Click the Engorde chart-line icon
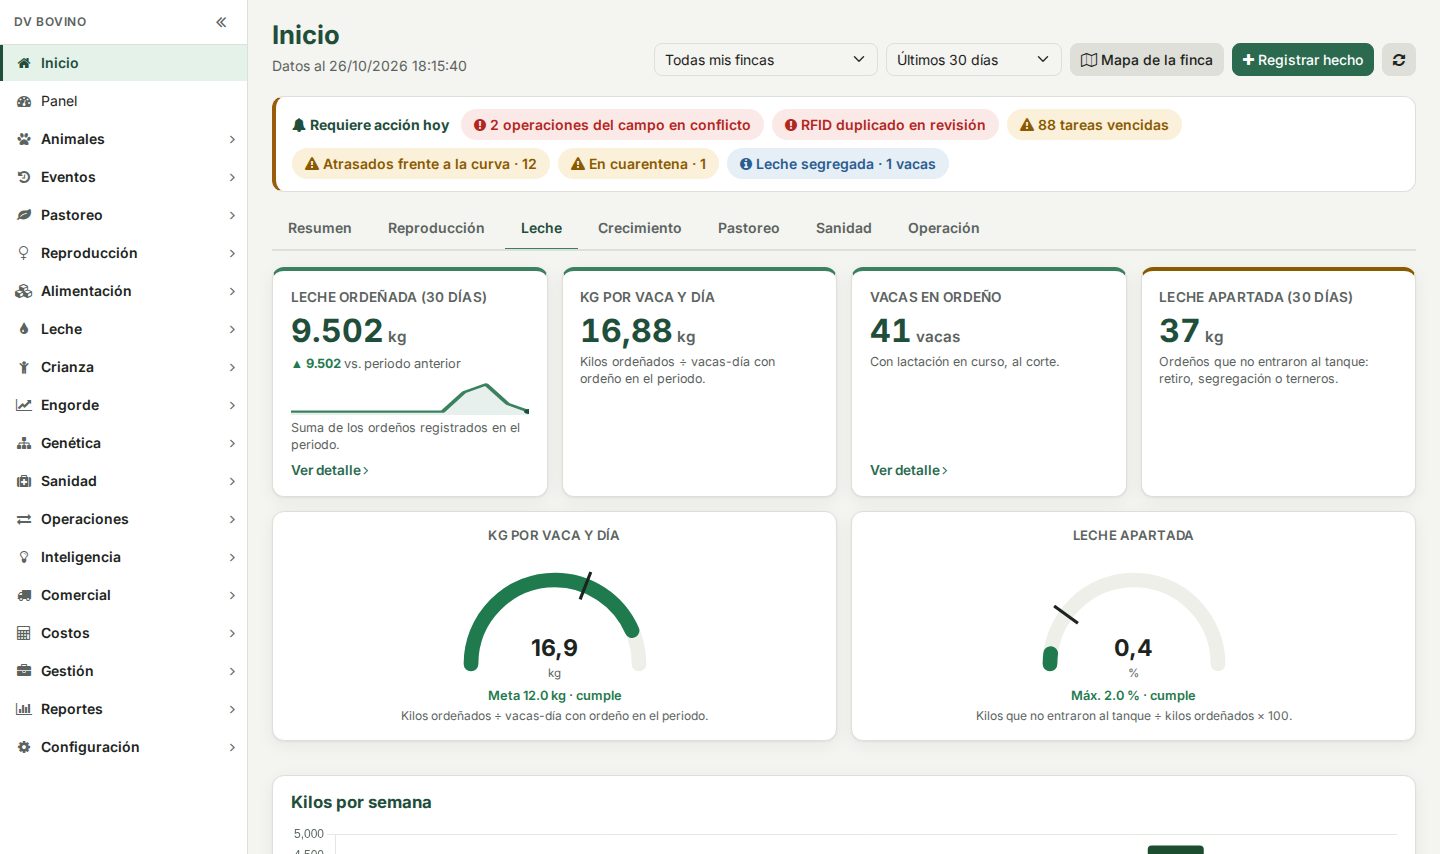The image size is (1440, 854). point(24,405)
